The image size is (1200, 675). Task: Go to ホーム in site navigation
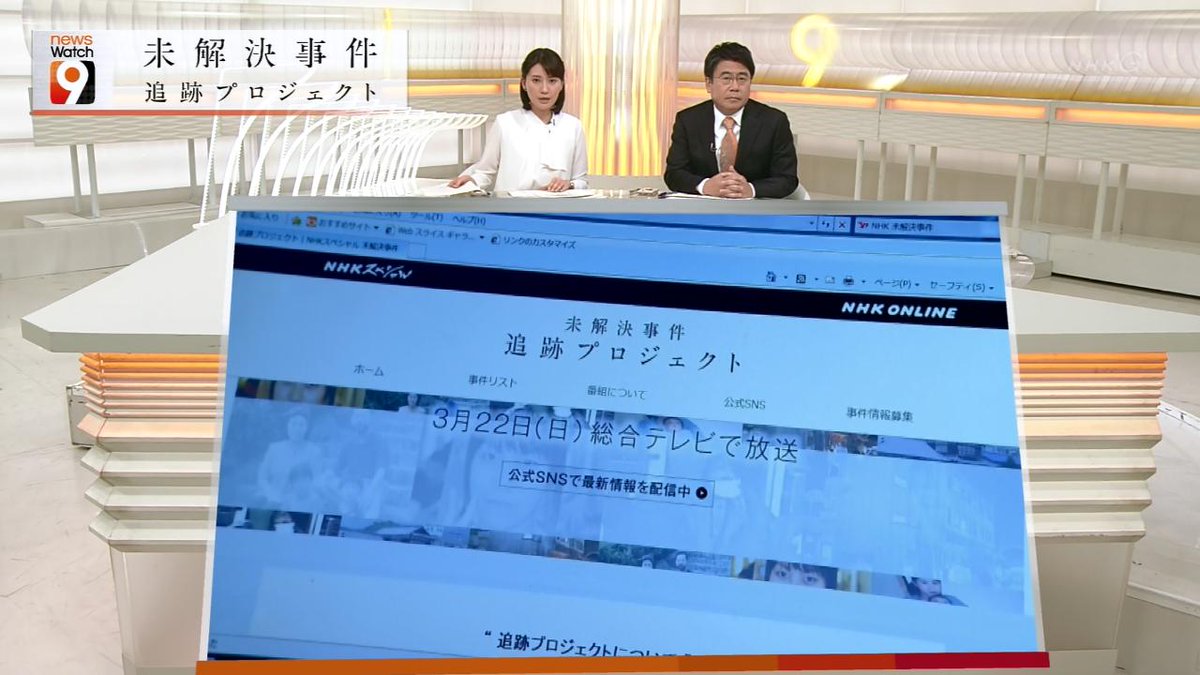(x=368, y=370)
